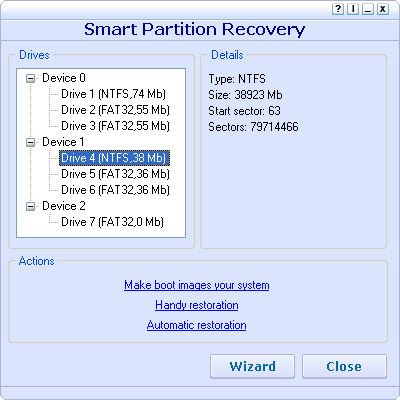Select Drive 2 (FAT32,55 Mb)
Screen dimensions: 400x400
[115, 110]
